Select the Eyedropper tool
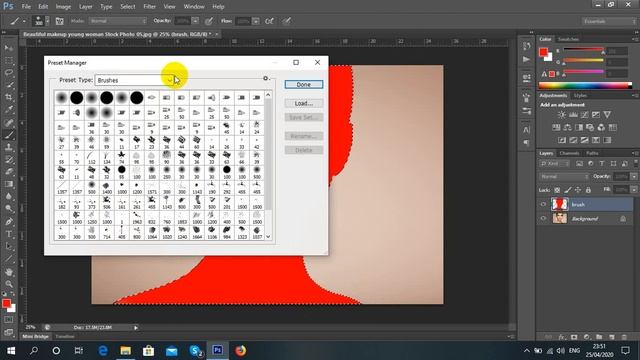640x360 pixels. 9,109
